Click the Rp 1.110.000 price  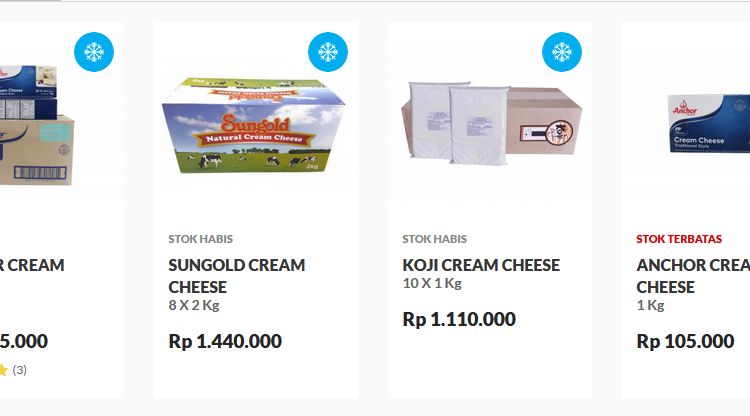pos(459,320)
